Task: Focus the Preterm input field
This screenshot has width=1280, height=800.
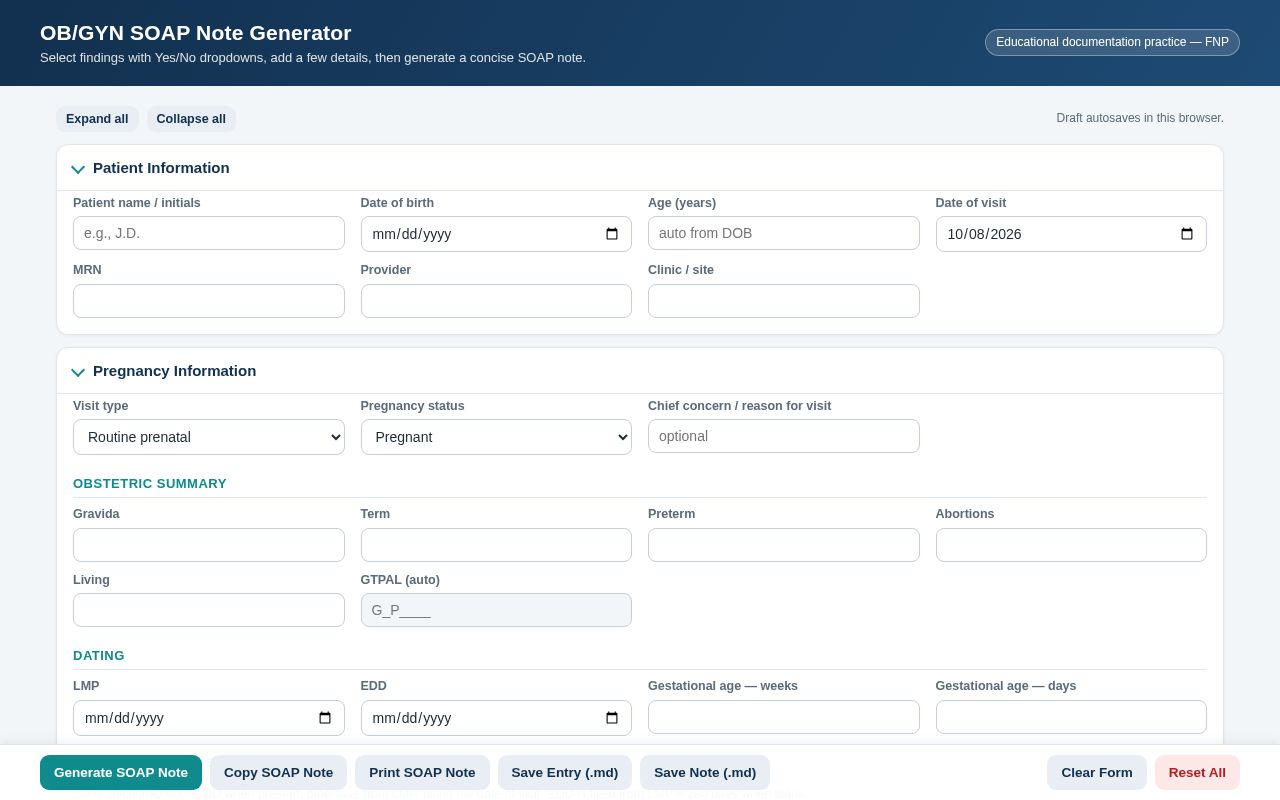Action: coord(784,545)
